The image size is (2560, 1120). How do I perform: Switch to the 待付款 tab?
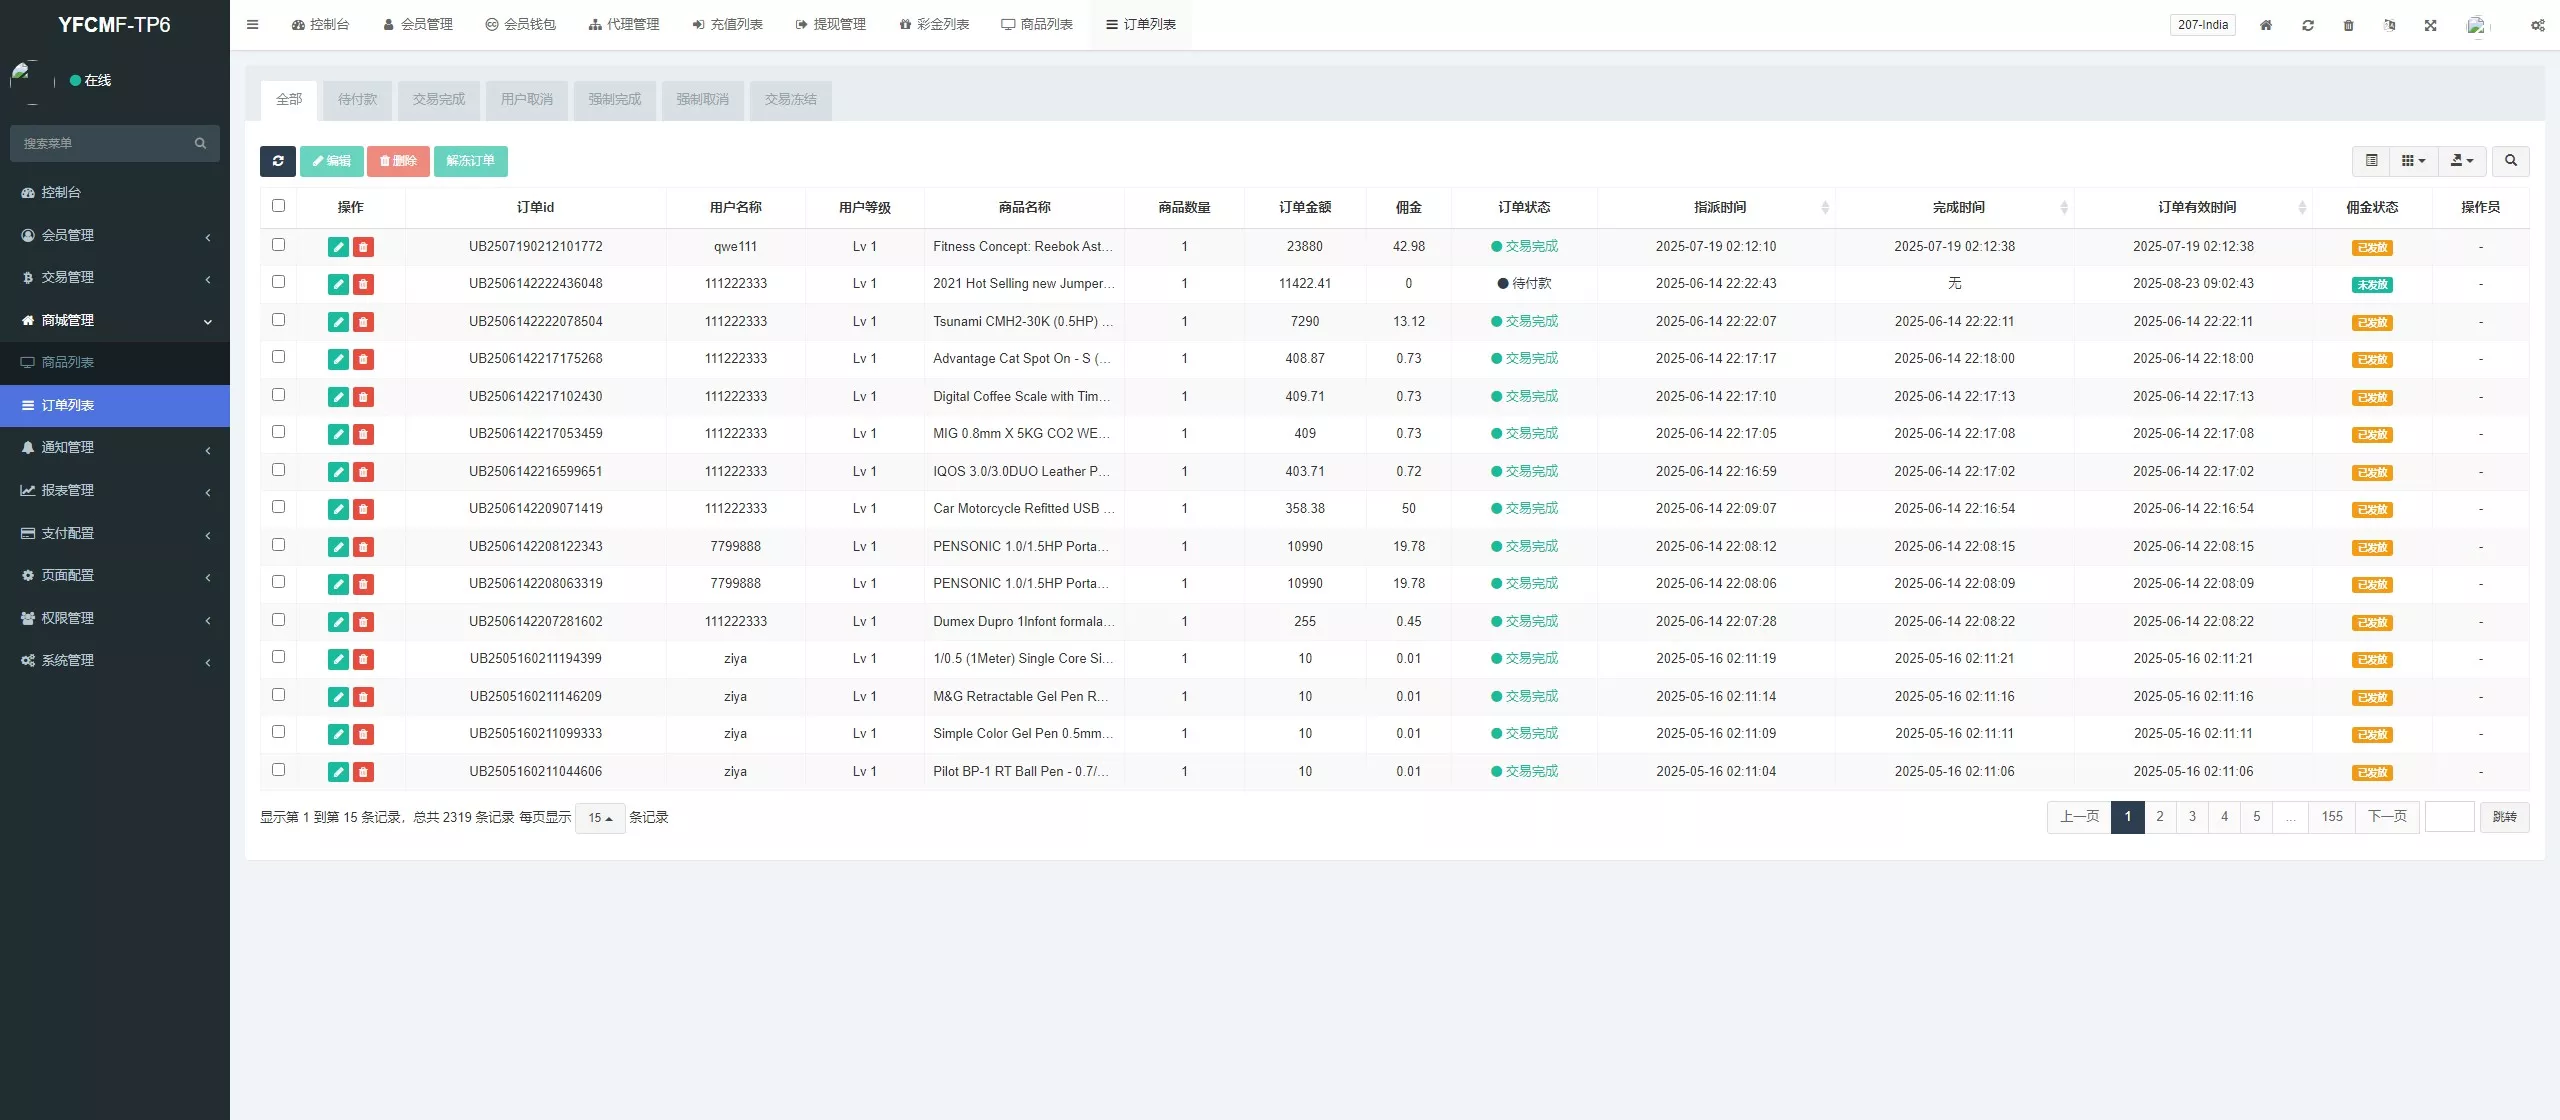357,100
